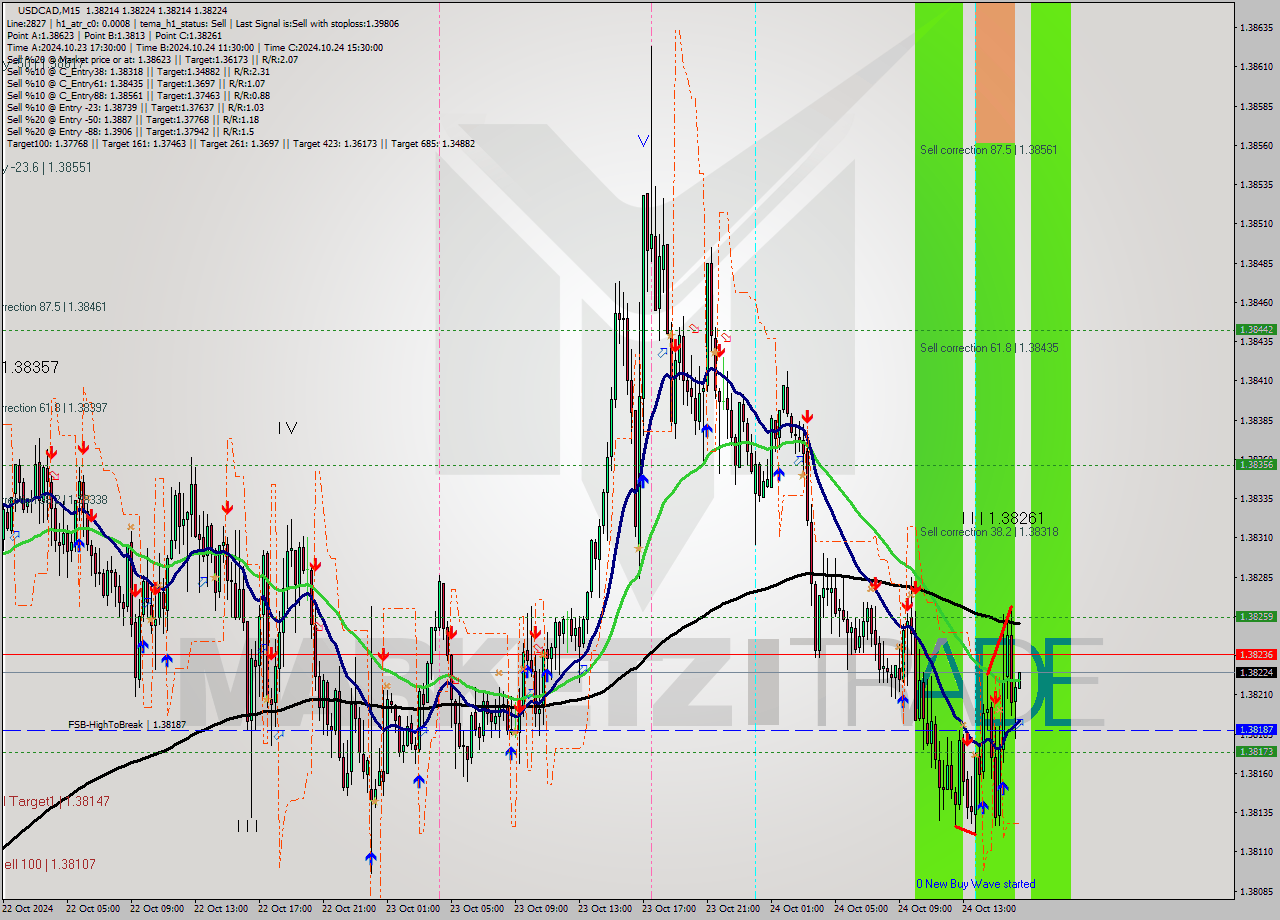The height and width of the screenshot is (920, 1280).
Task: Select the 'Sell correction 38.2 | 1.38318' label
Action: [989, 532]
